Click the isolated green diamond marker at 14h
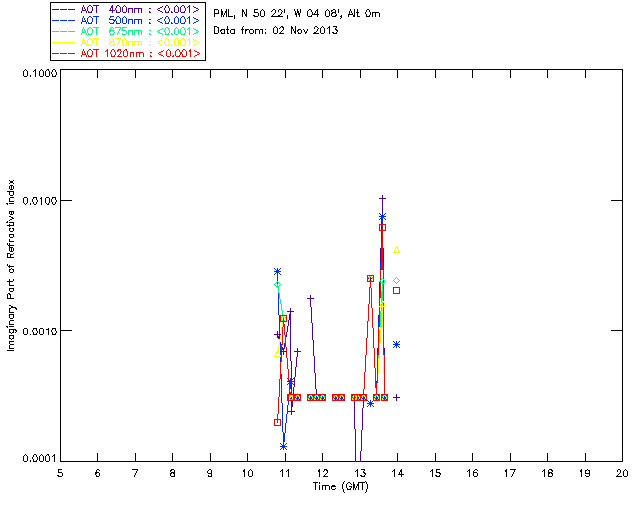The height and width of the screenshot is (512, 640). click(x=396, y=280)
